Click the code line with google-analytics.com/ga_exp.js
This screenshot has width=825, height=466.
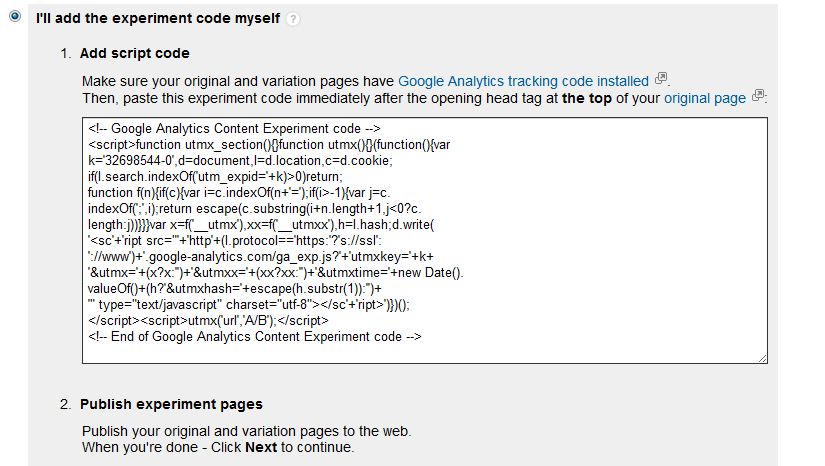[x=260, y=257]
